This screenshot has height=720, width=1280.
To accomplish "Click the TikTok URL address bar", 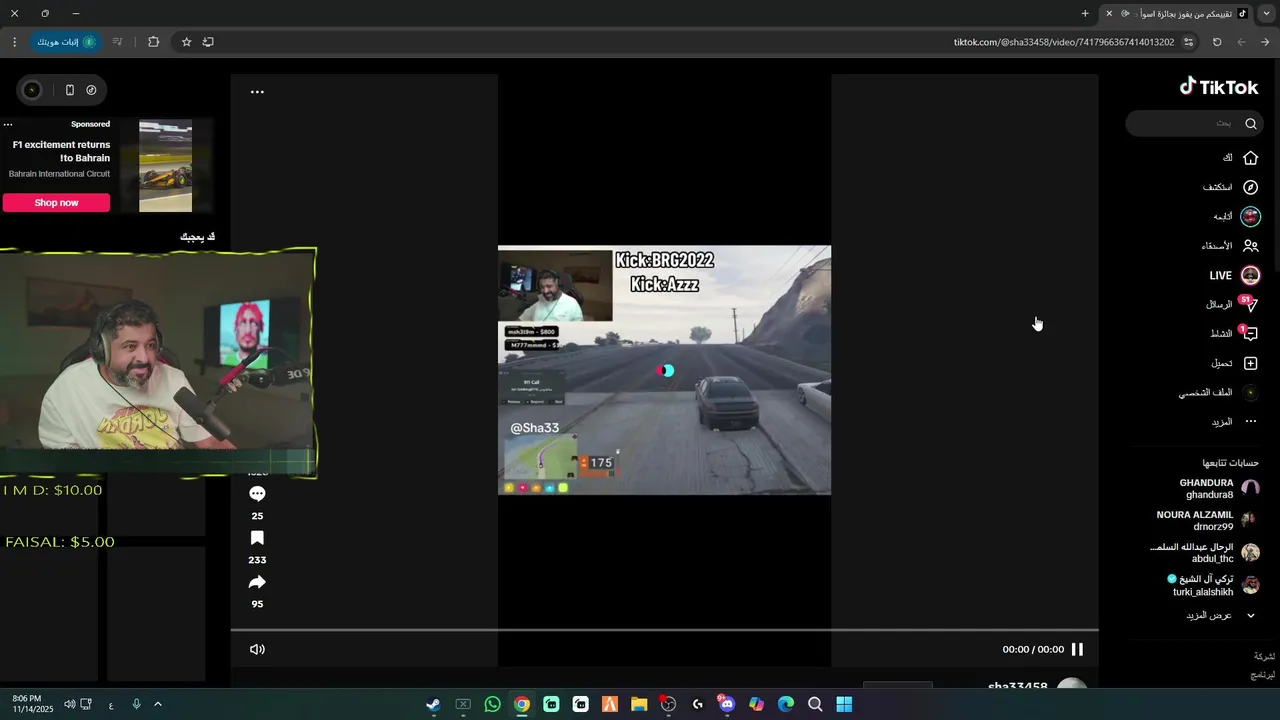I will [x=1064, y=42].
